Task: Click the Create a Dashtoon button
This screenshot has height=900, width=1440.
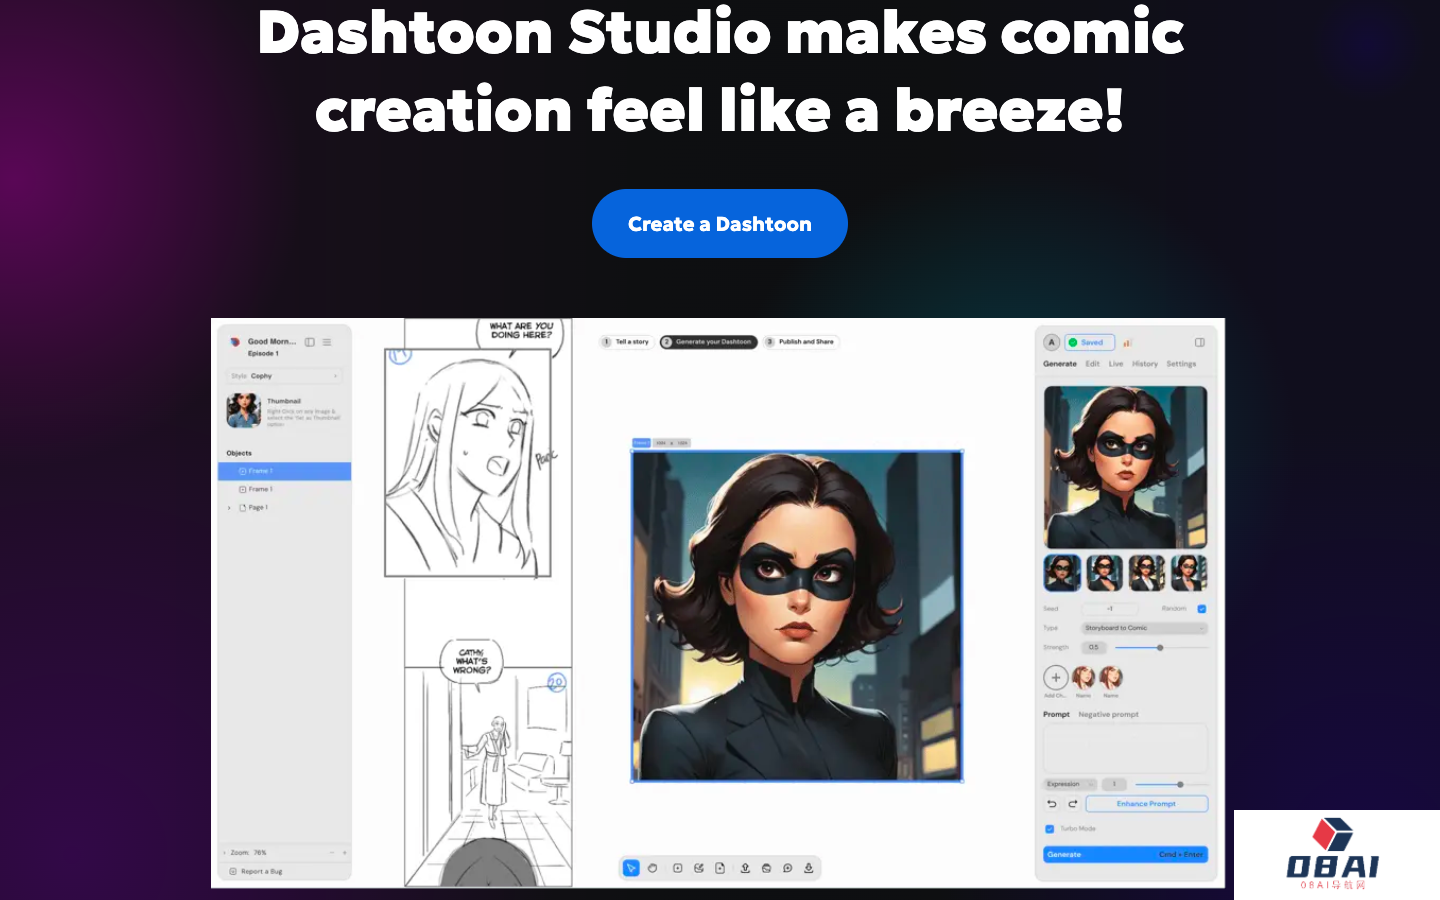Action: point(720,224)
